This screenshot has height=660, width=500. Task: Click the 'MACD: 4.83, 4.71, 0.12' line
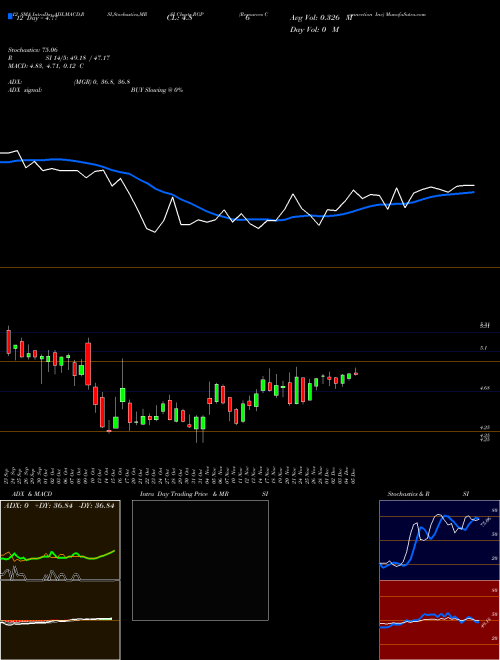point(42,66)
